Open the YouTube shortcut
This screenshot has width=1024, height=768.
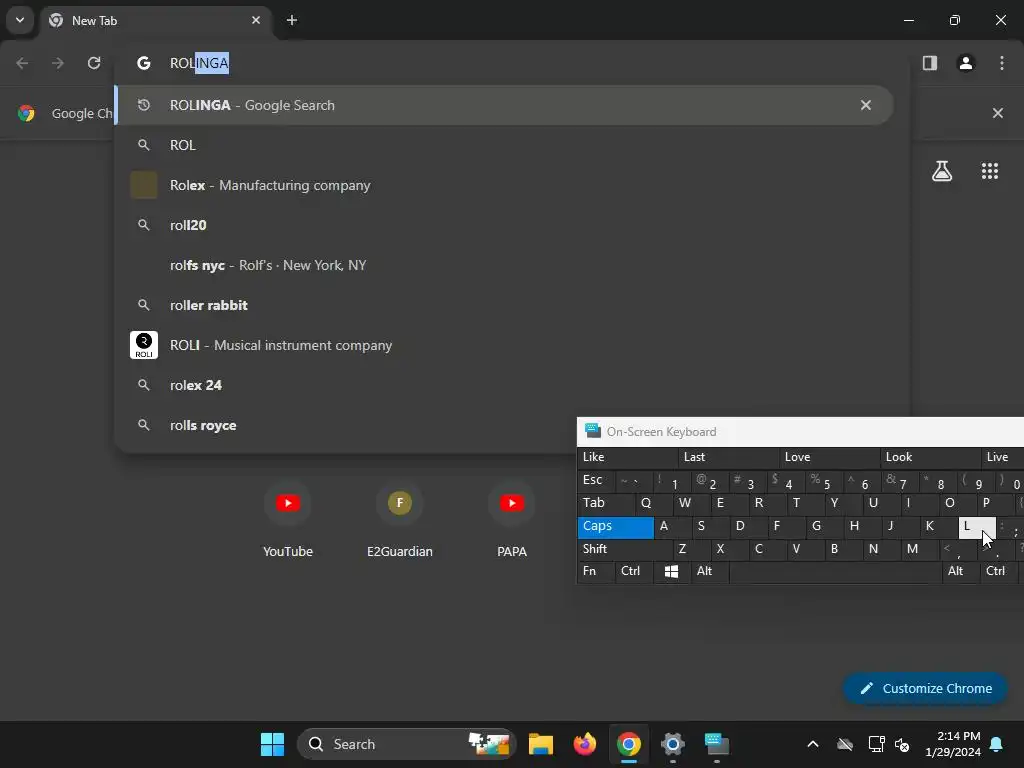tap(288, 520)
